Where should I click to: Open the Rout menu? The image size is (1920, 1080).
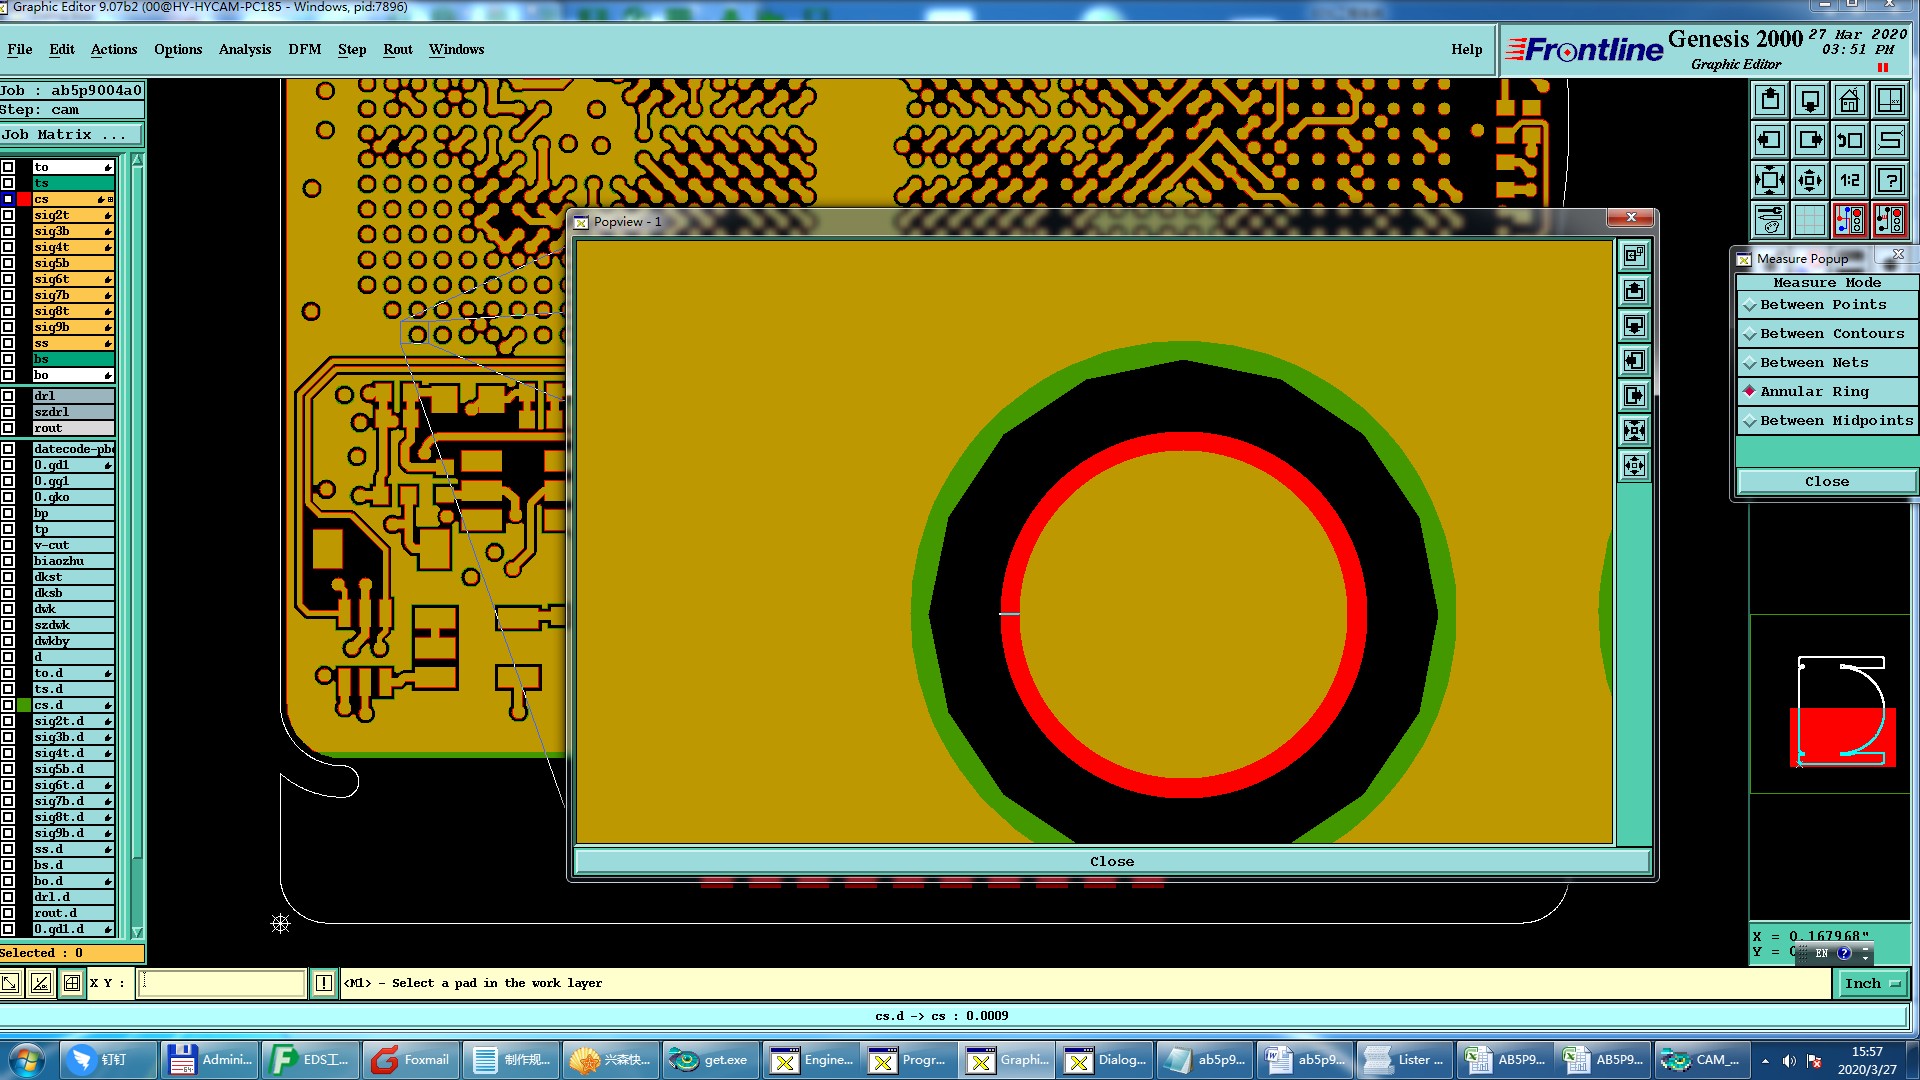pyautogui.click(x=398, y=50)
